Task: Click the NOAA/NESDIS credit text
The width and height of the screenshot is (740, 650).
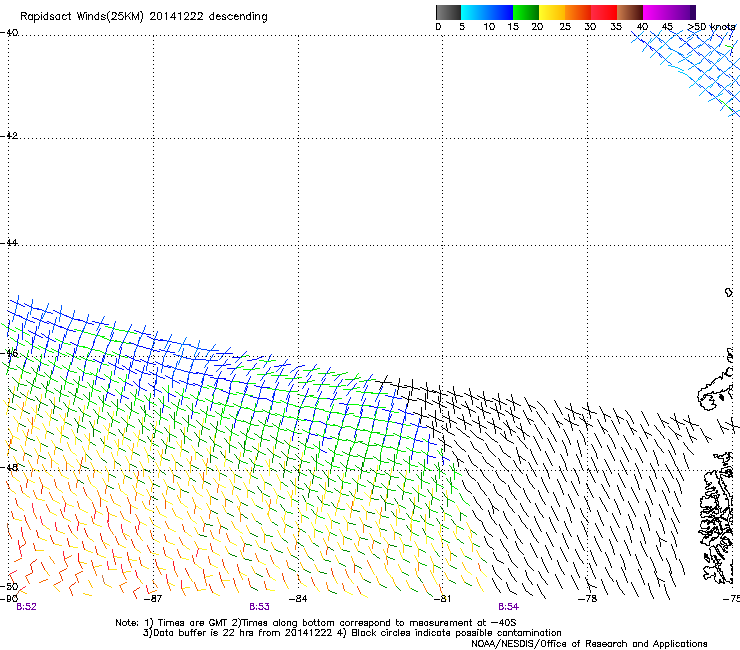Action: tap(589, 644)
